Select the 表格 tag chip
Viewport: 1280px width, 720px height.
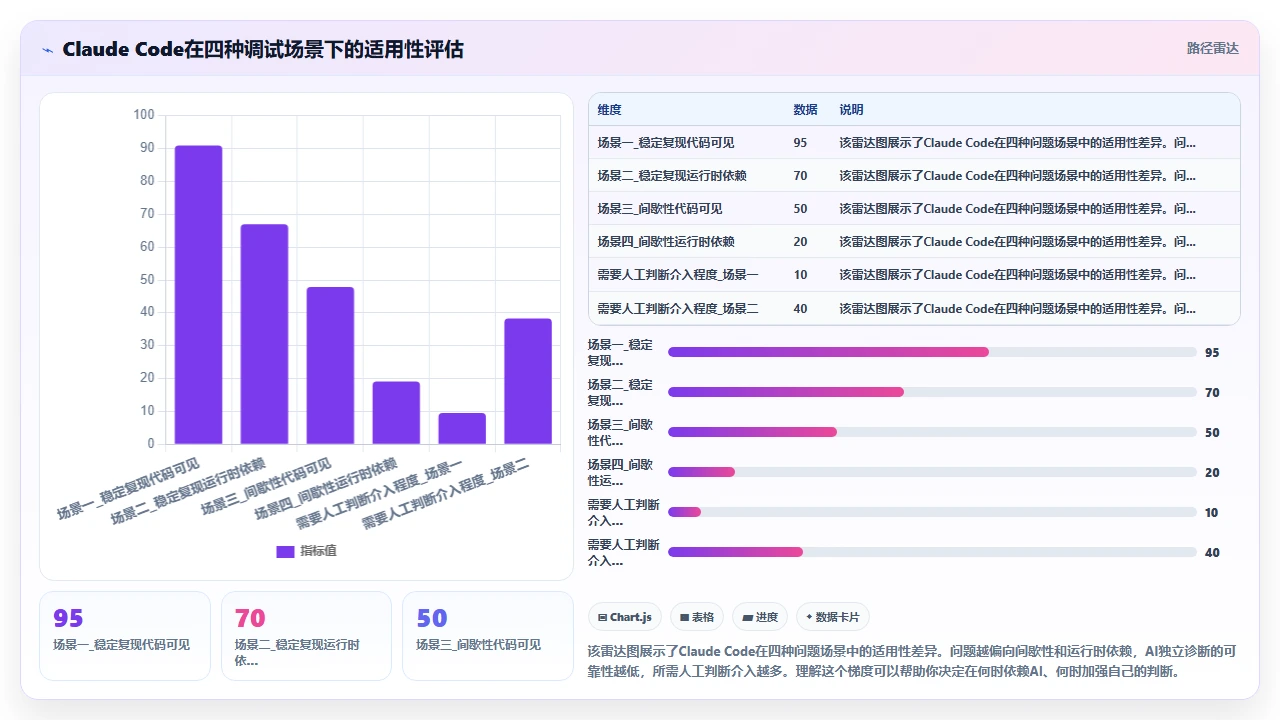click(697, 617)
